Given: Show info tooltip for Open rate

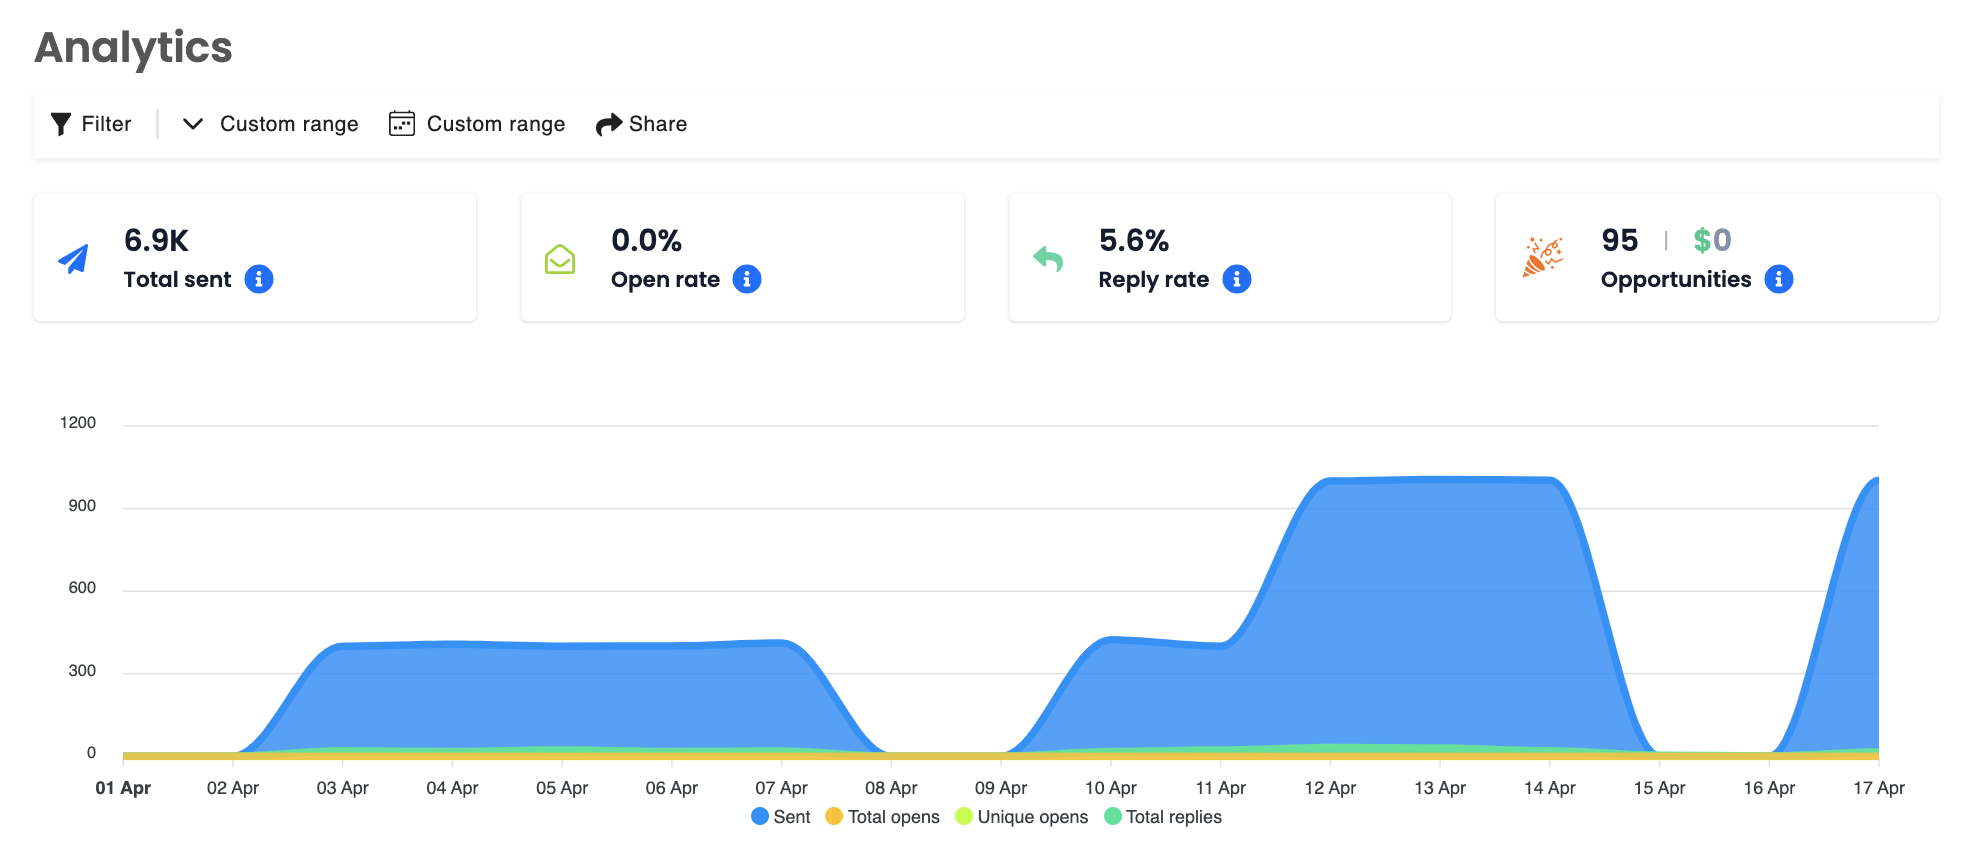Looking at the screenshot, I should coord(747,279).
